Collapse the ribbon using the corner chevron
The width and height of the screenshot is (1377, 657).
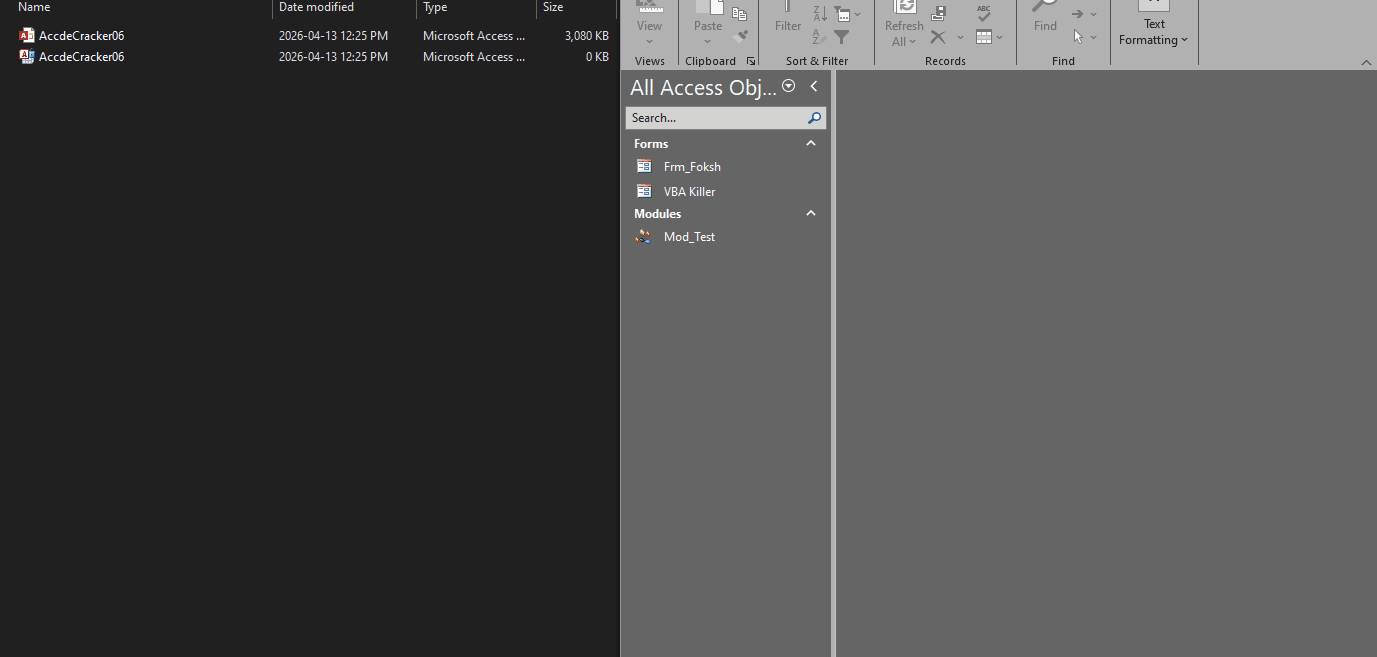coord(1366,63)
